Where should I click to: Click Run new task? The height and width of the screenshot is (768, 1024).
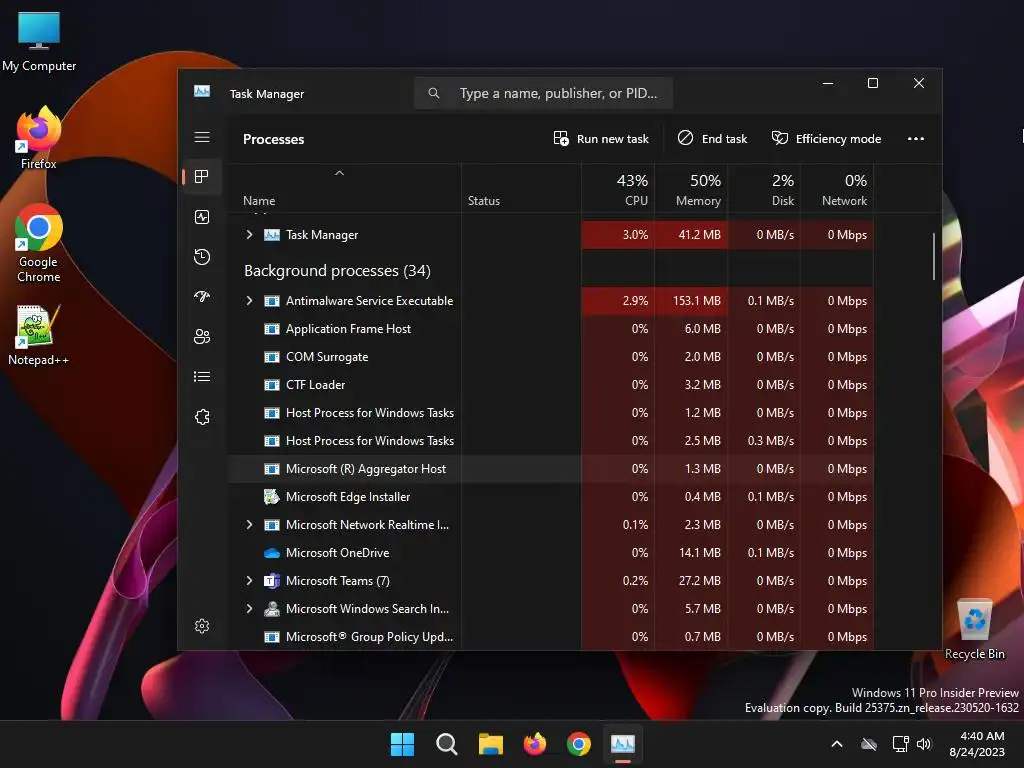pos(601,138)
